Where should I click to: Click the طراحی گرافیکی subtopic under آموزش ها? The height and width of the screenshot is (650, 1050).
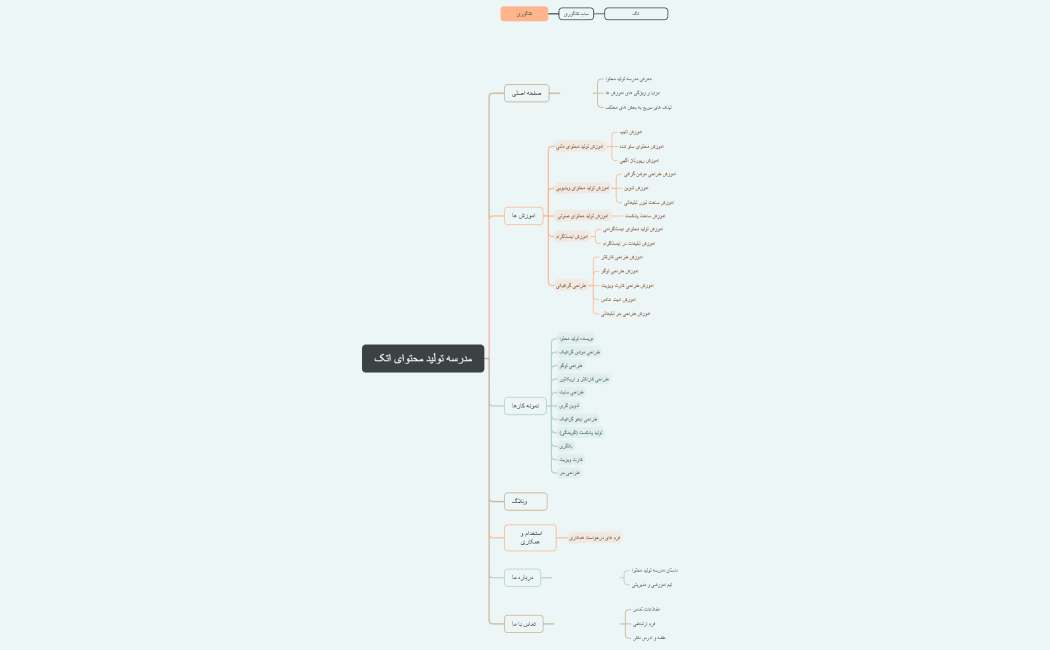tap(571, 285)
